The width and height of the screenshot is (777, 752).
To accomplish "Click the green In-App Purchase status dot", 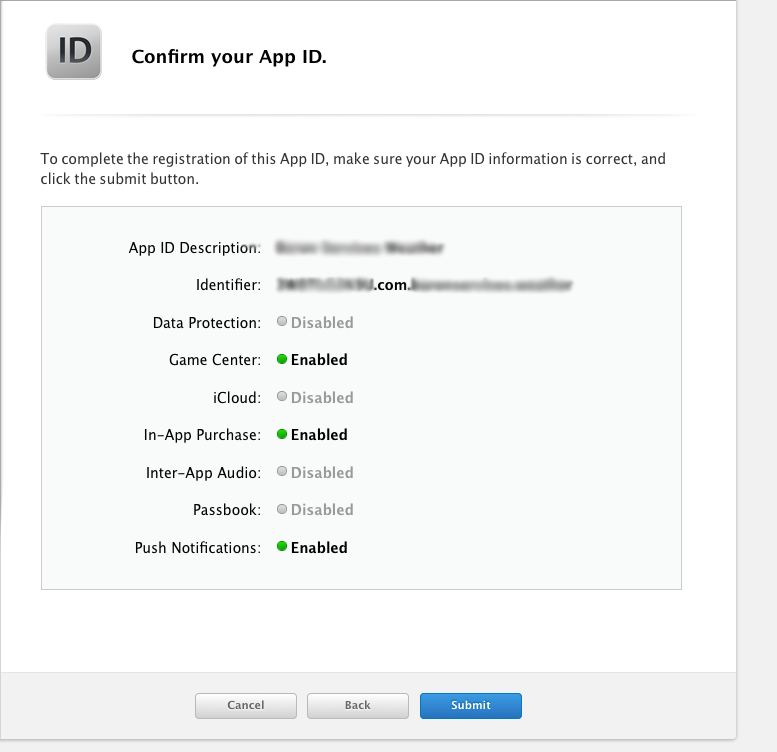I will (x=282, y=434).
